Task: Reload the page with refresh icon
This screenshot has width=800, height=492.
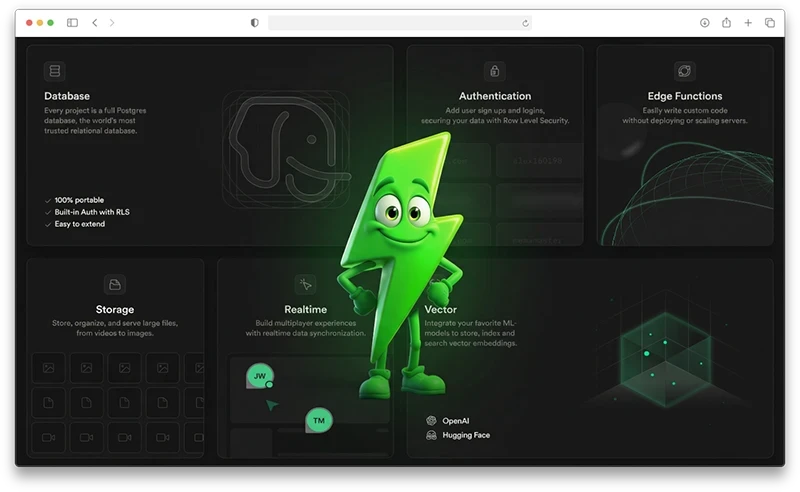Action: [525, 23]
